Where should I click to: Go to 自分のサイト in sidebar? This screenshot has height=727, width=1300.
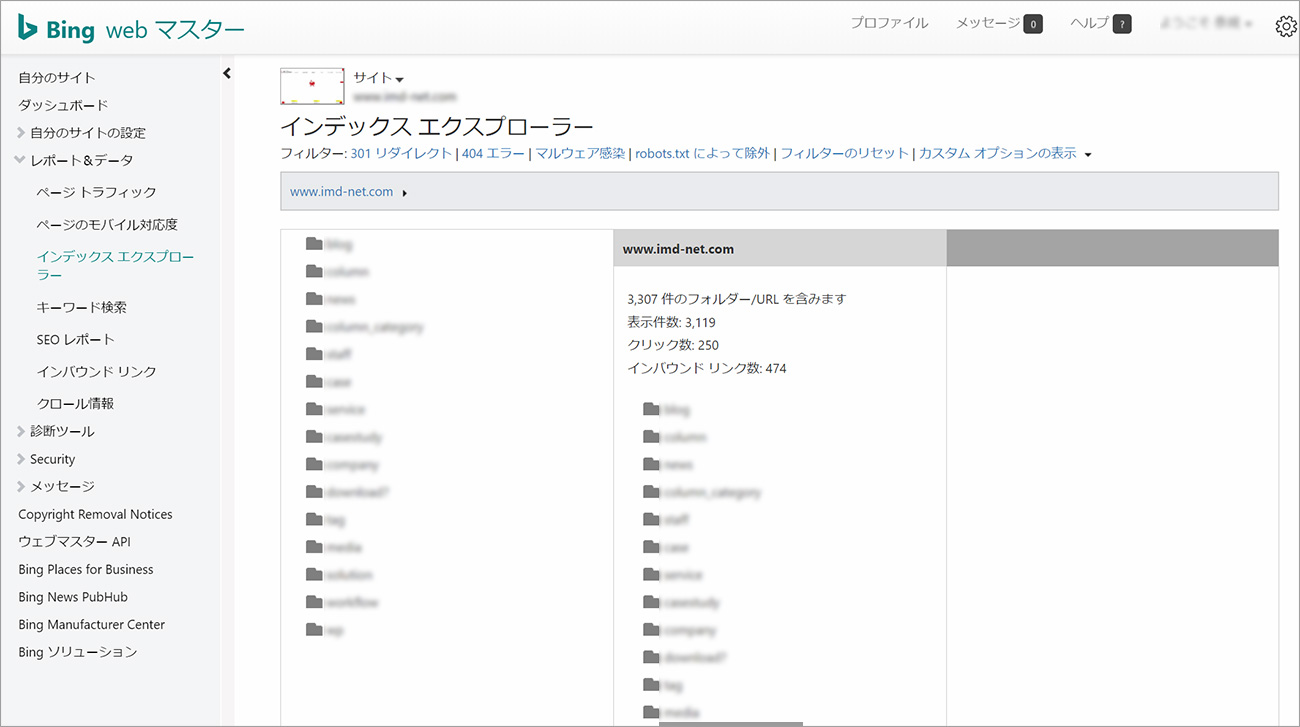click(57, 77)
